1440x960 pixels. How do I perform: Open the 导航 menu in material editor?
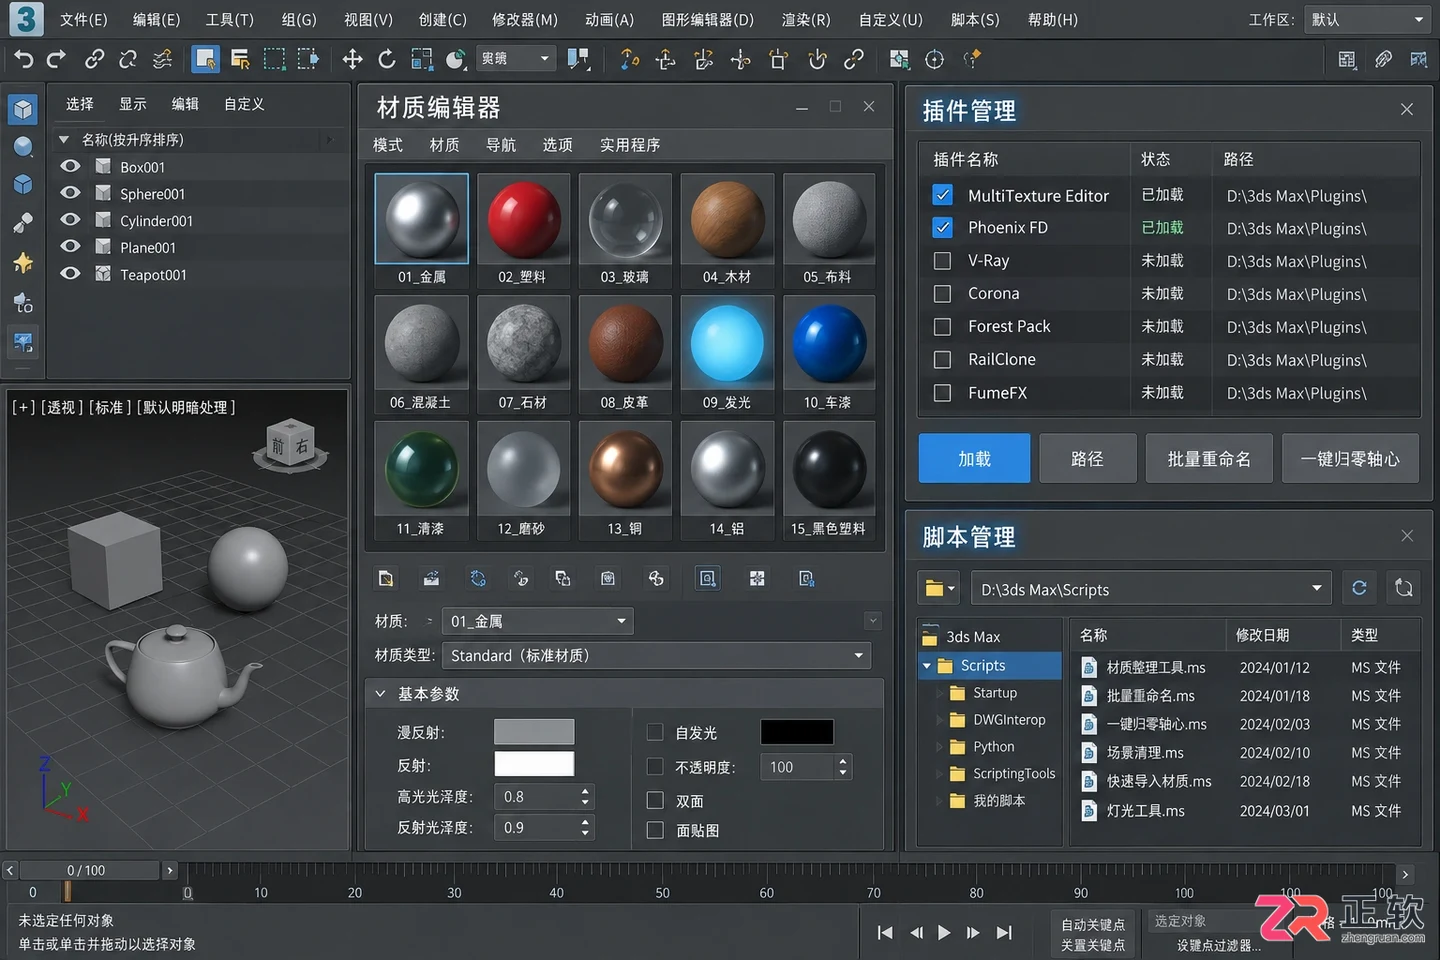coord(501,145)
